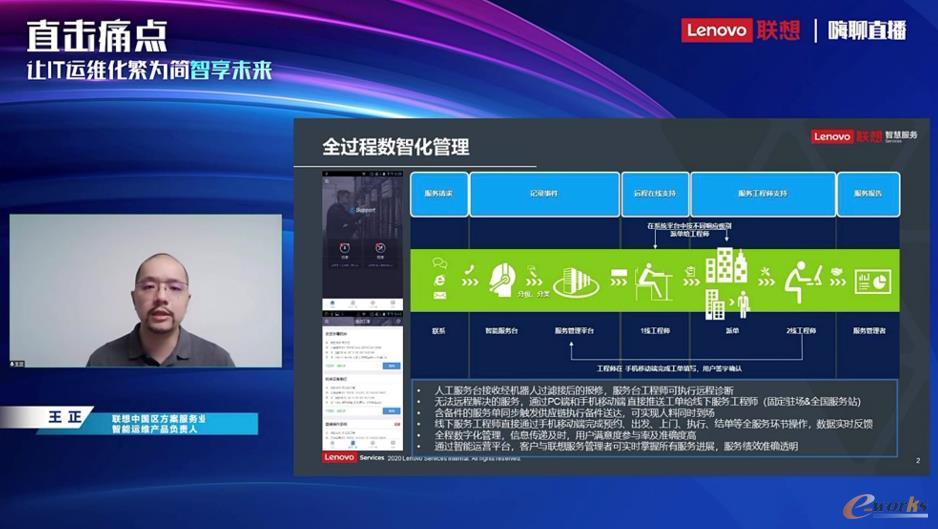
Task: Click the note 工程师在手机移动端完成工单填写
Action: pyautogui.click(x=669, y=369)
